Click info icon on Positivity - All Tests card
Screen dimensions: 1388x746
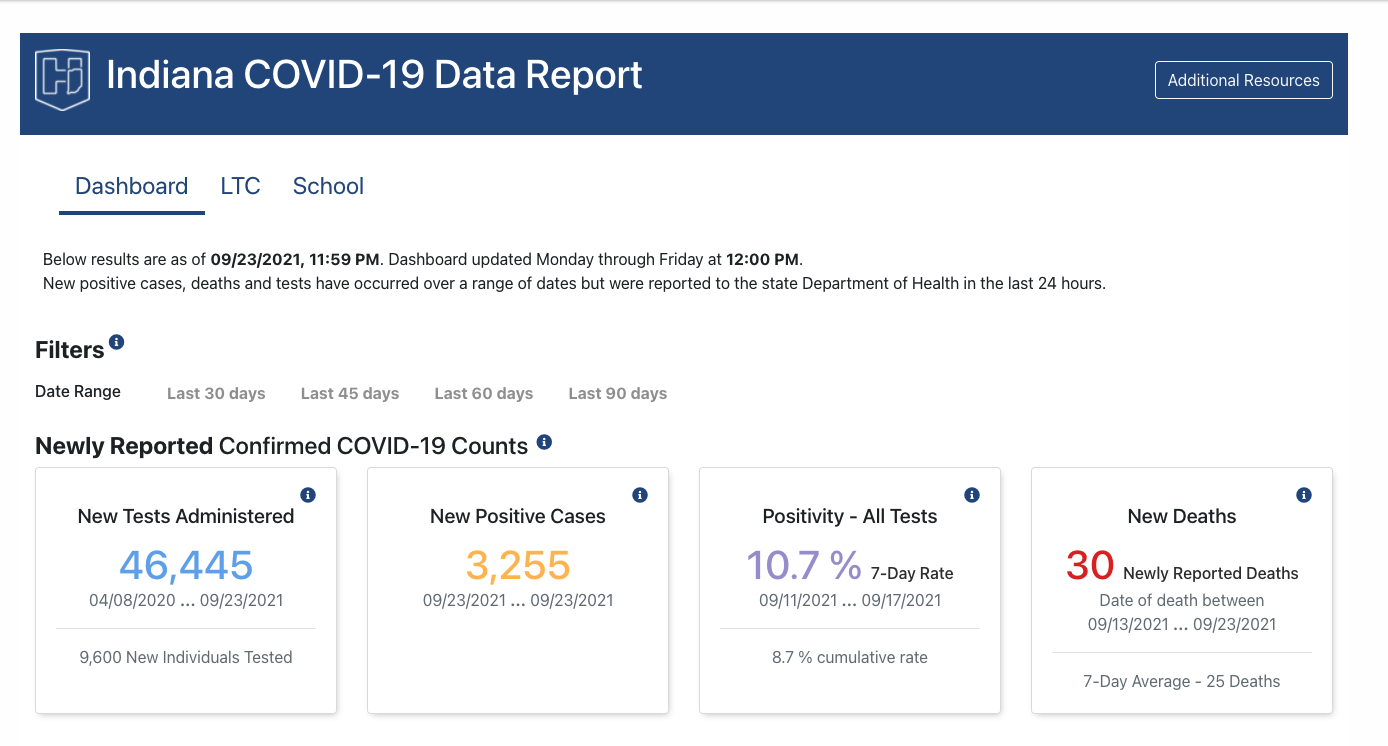pos(972,495)
